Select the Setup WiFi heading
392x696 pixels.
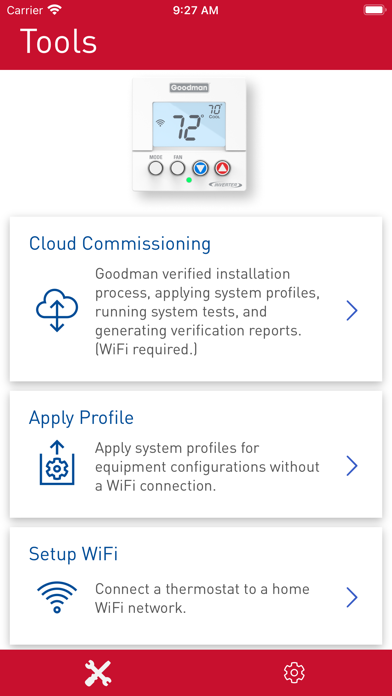point(73,554)
